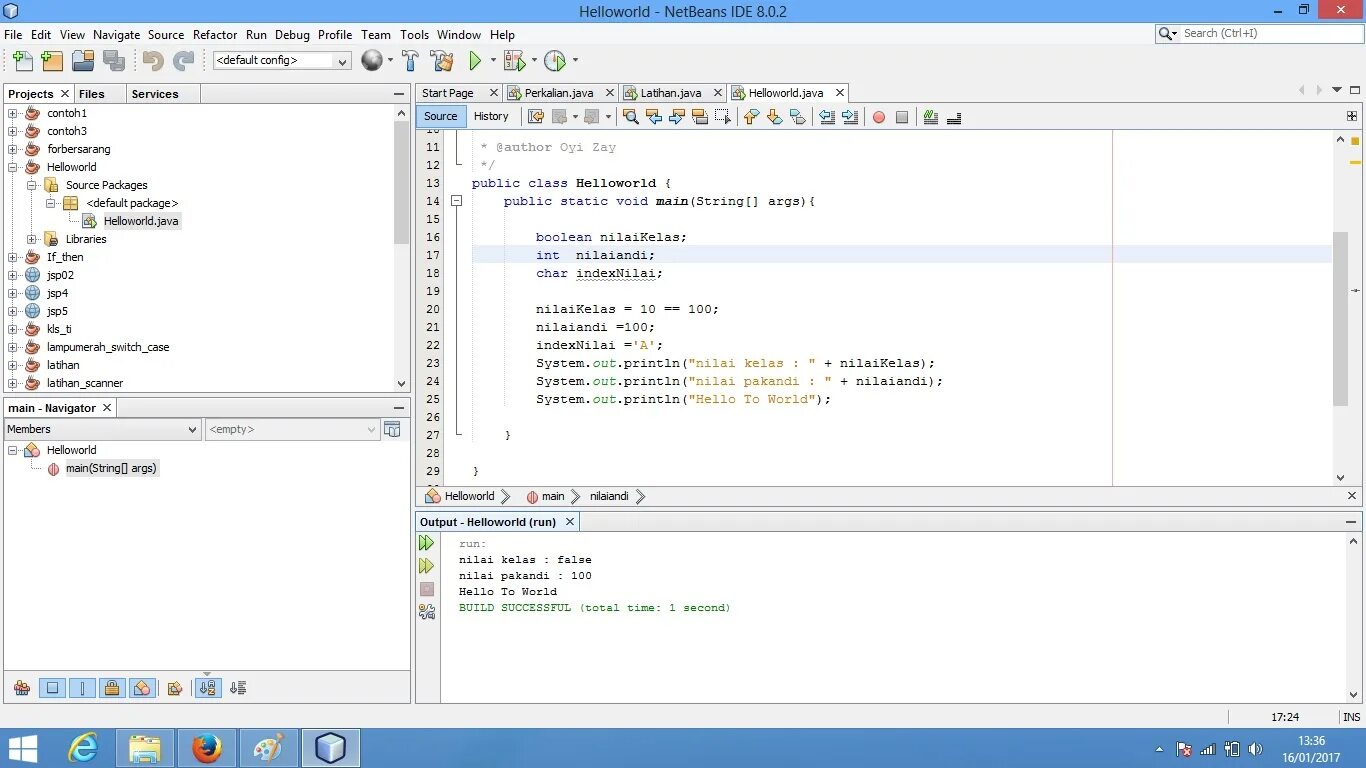The image size is (1366, 768).
Task: Click the Comment lines icon
Action: point(931,117)
